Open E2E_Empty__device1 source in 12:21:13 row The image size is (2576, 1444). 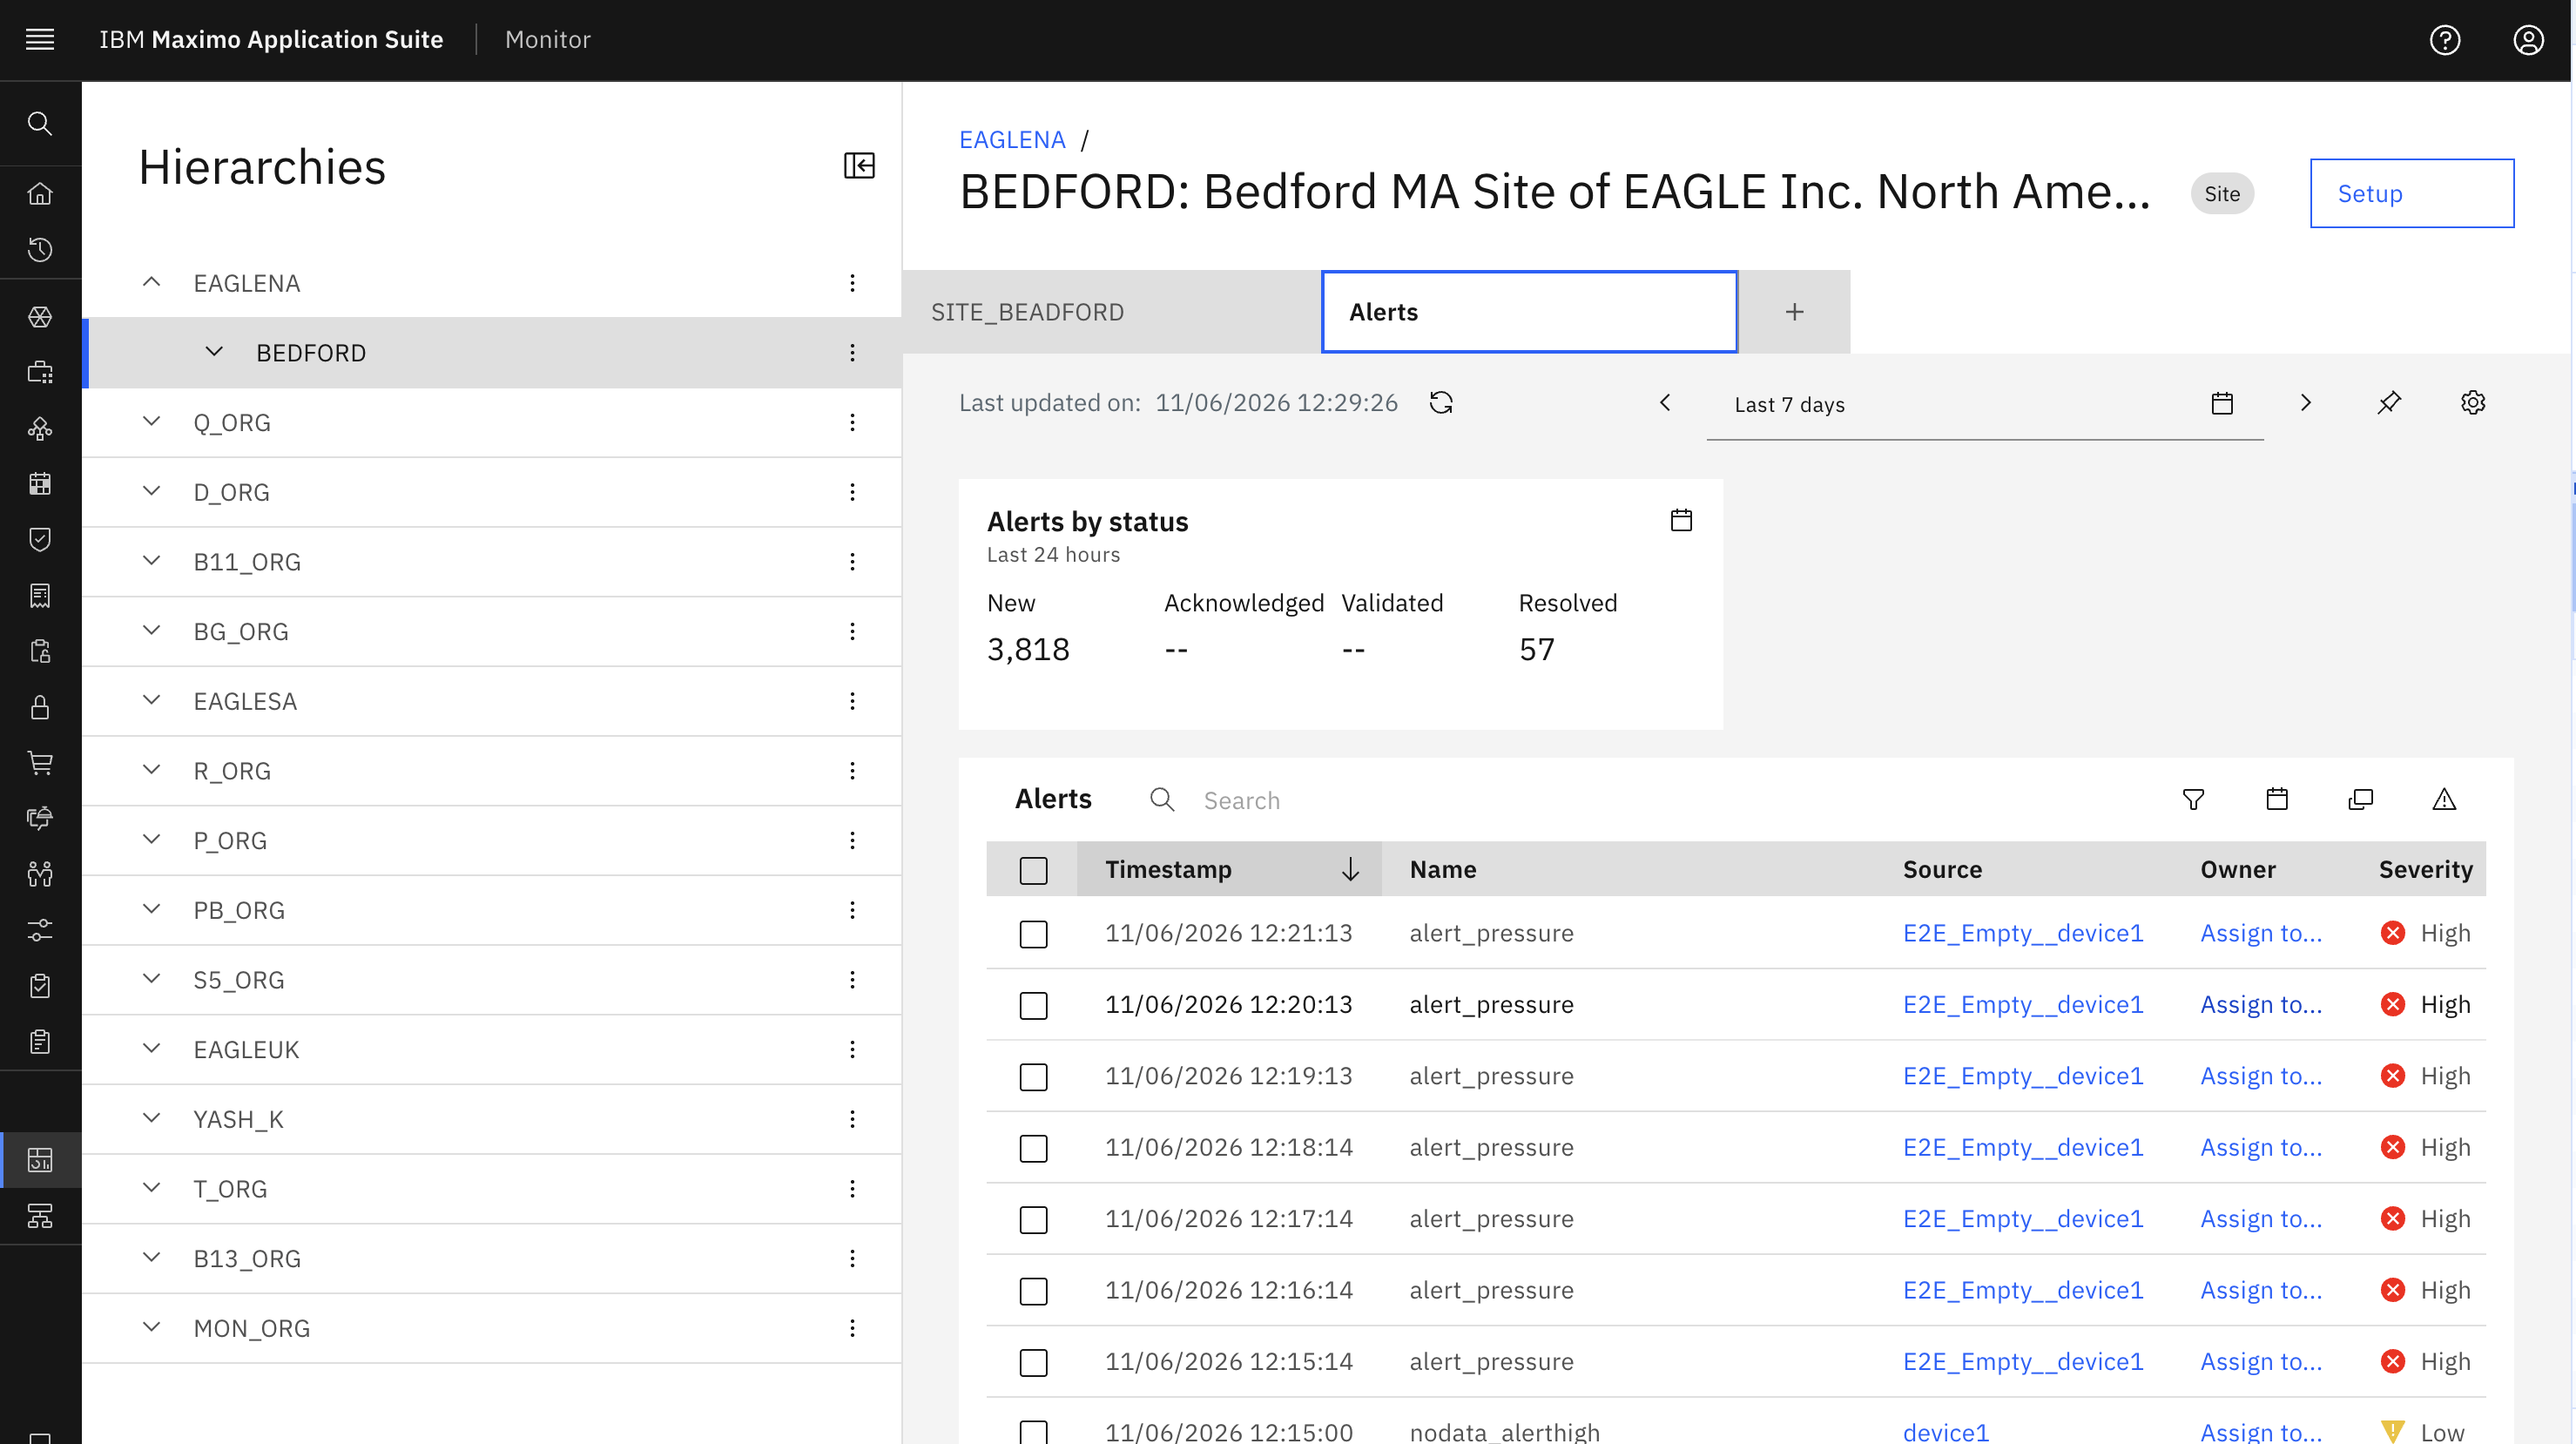pos(2023,933)
